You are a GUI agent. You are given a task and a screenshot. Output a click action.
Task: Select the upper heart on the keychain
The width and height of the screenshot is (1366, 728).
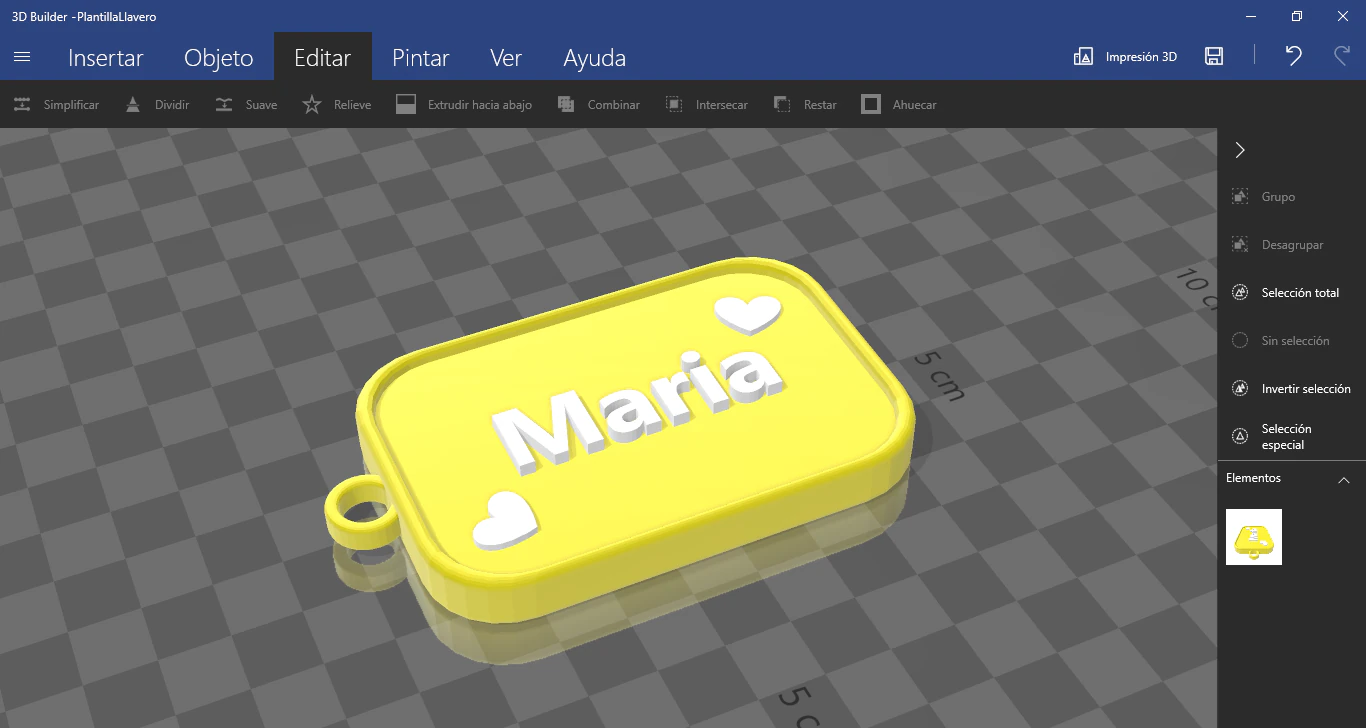click(747, 312)
